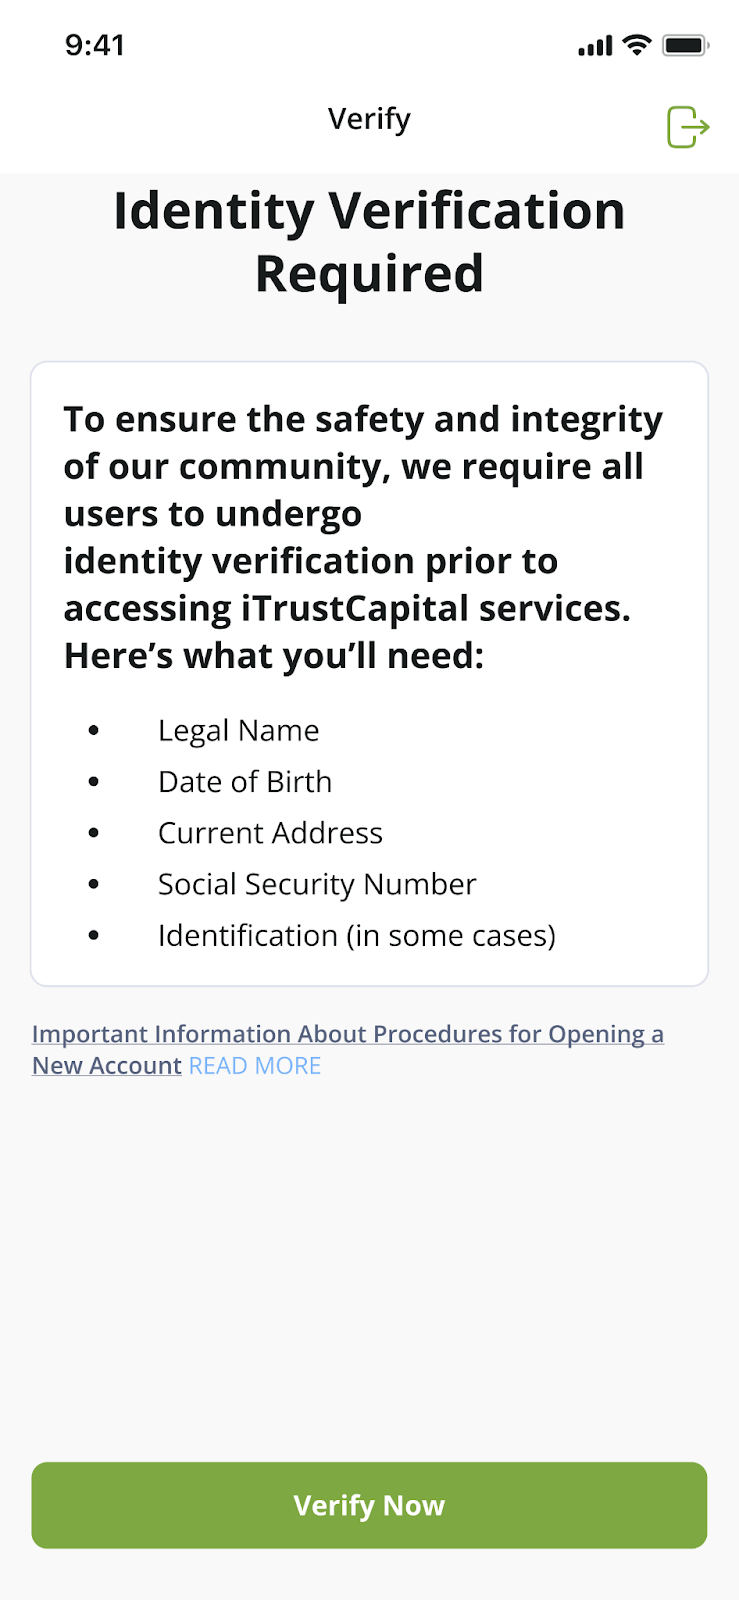Image resolution: width=739 pixels, height=1600 pixels.
Task: Expand the READ MORE link
Action: point(255,1066)
